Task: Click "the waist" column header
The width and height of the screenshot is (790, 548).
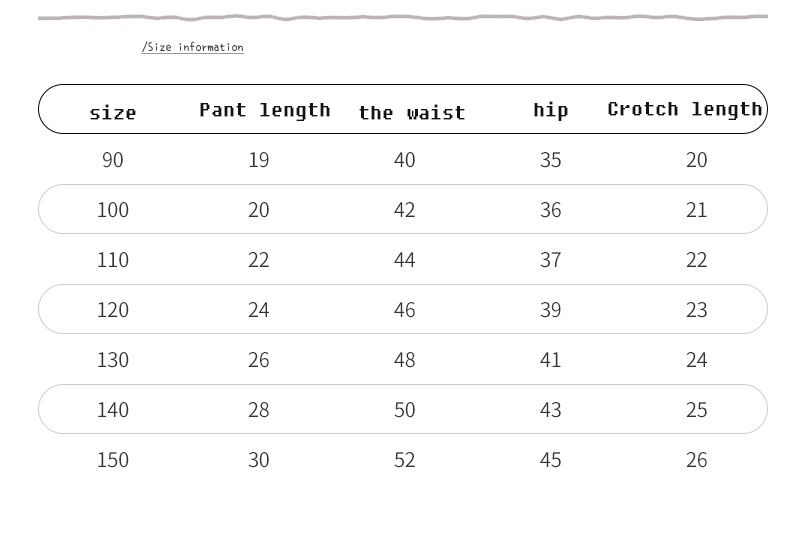Action: [x=412, y=113]
